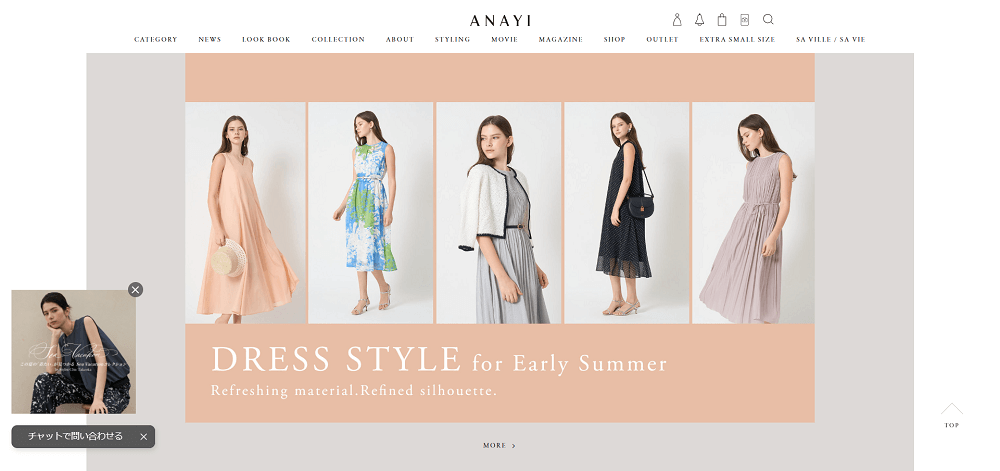
Task: Select the blue floral dress photo
Action: [x=371, y=213]
